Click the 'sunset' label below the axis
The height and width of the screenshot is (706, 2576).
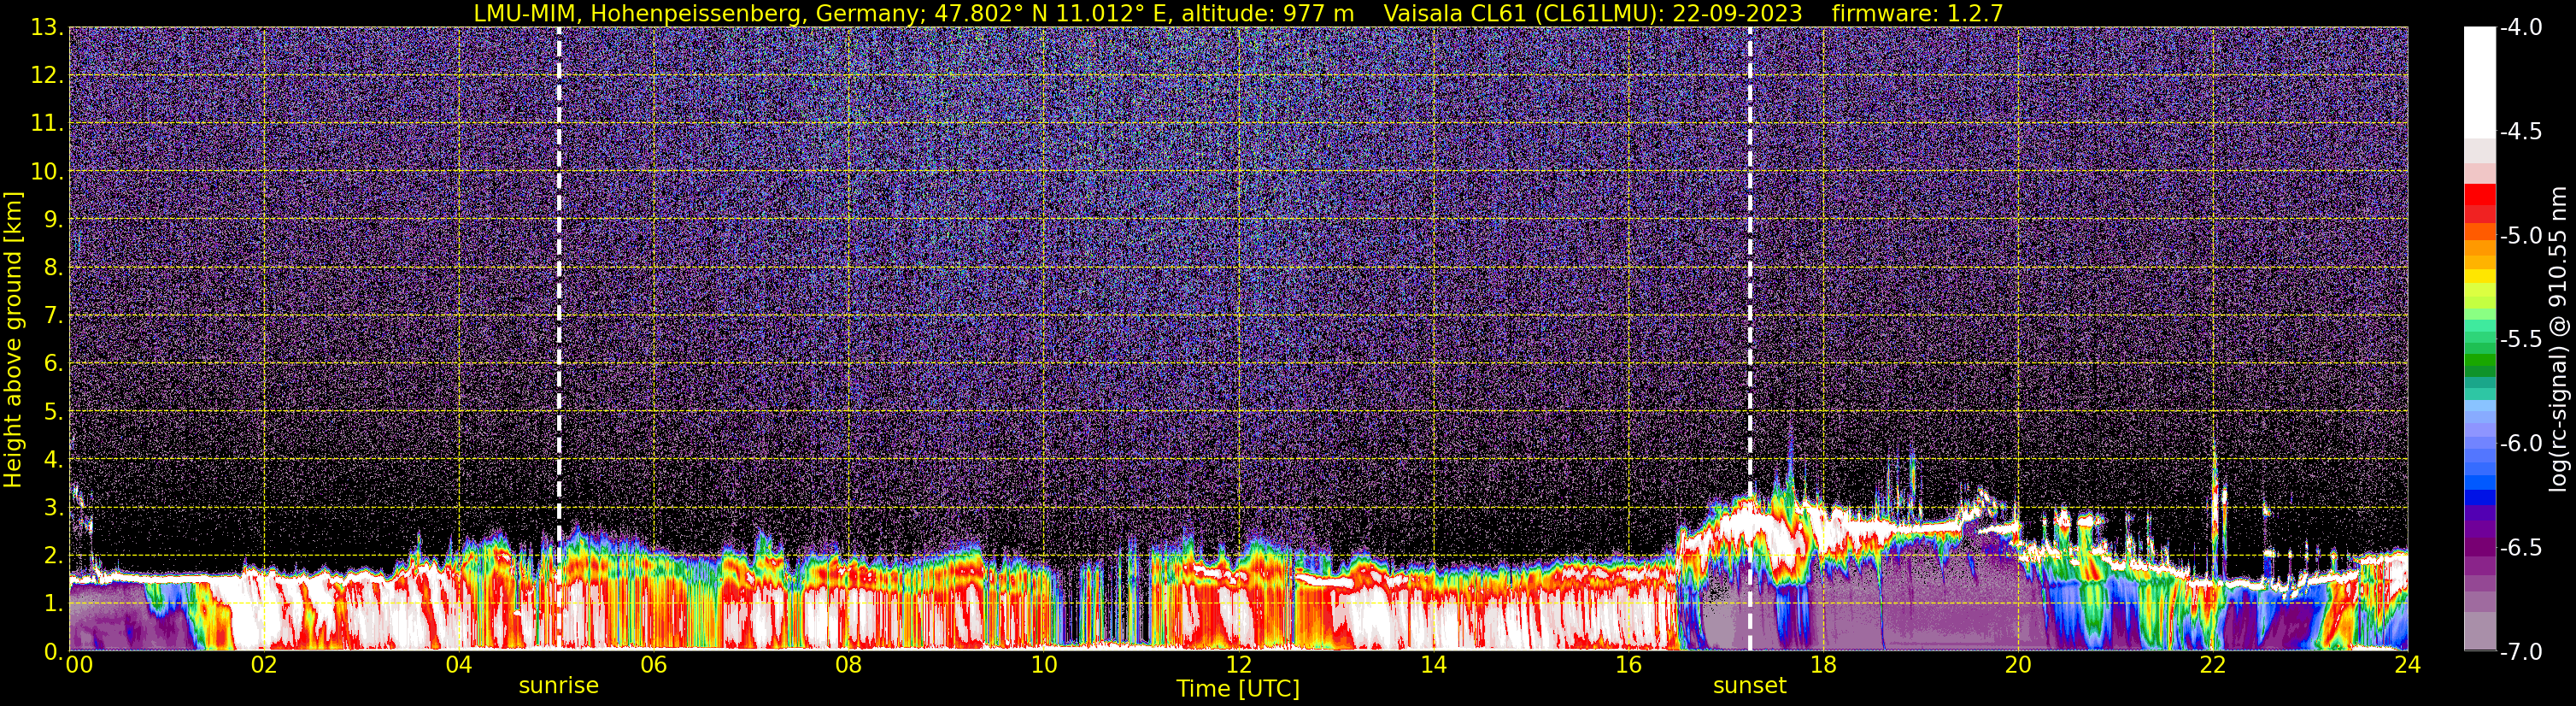coord(1749,686)
